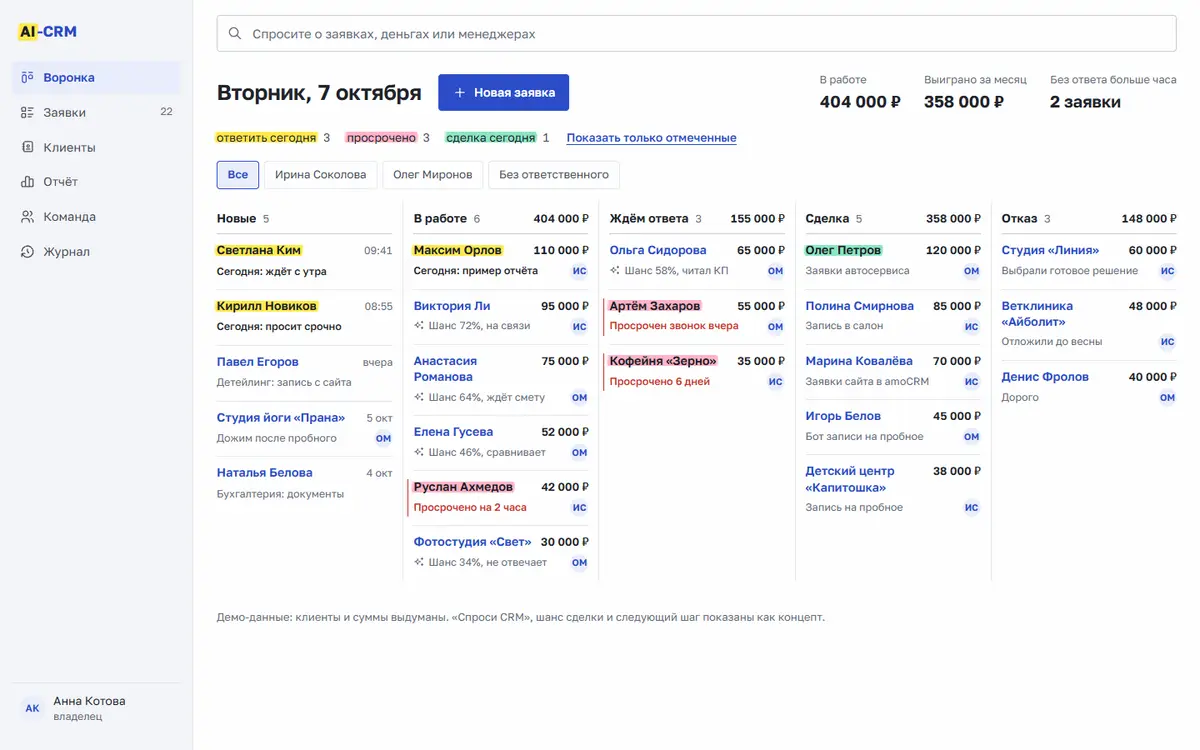Open the Команда sidebar section
The image size is (1200, 750).
click(x=96, y=217)
